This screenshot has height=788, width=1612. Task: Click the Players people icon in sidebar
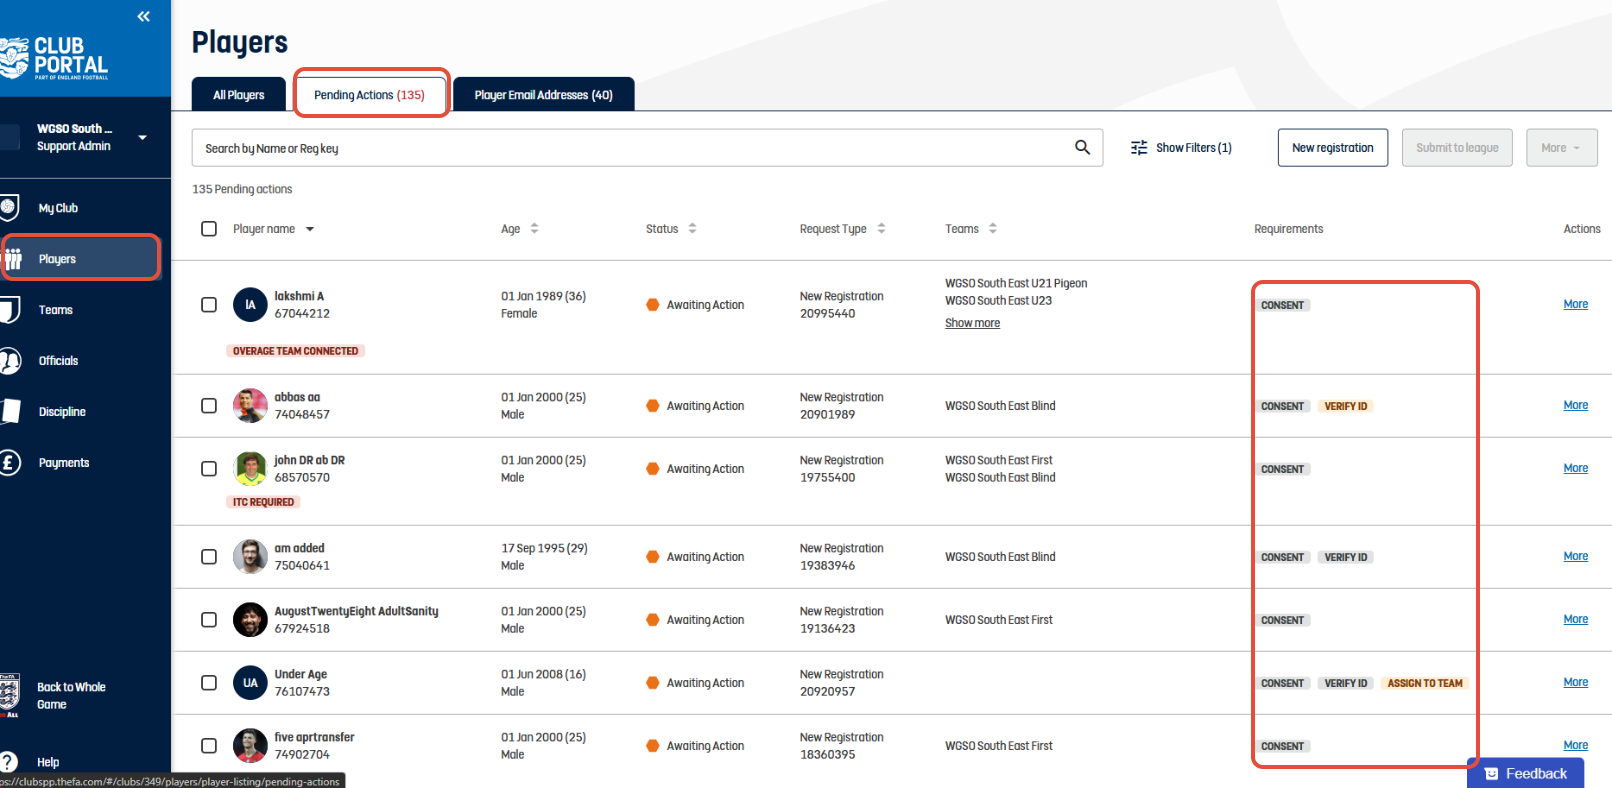(x=13, y=259)
